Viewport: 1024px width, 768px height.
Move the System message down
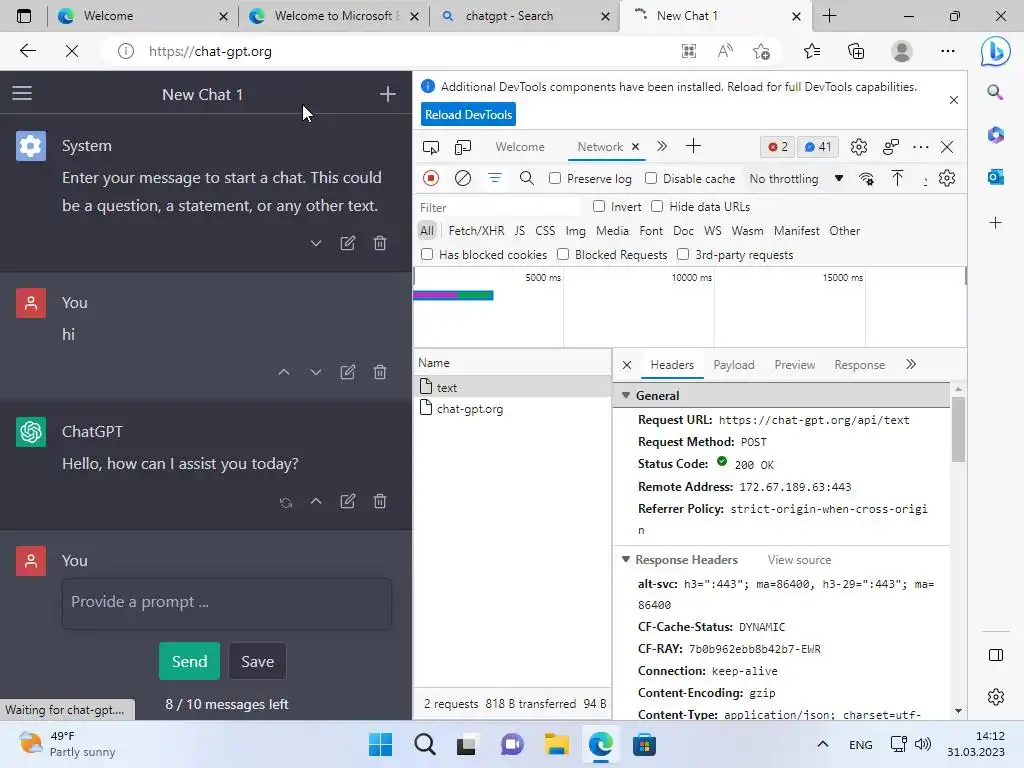tap(316, 244)
